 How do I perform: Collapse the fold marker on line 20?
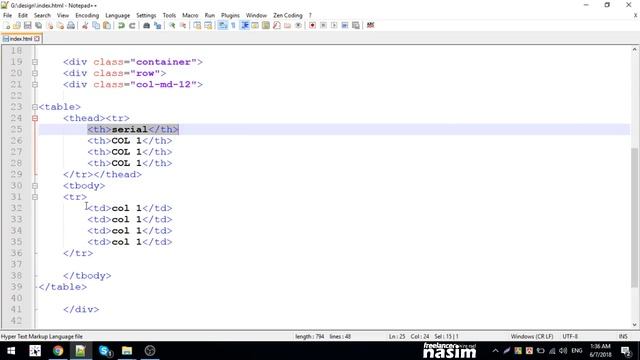(35, 73)
